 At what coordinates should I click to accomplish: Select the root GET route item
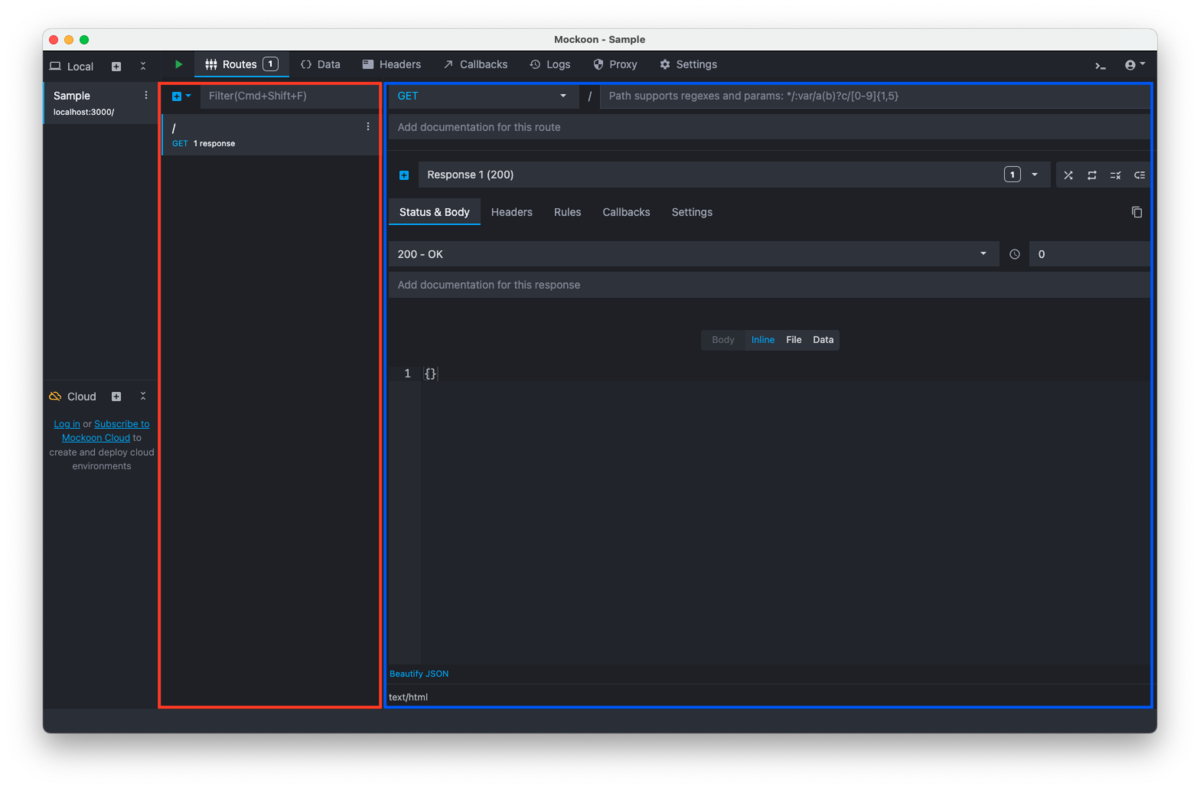[270, 135]
